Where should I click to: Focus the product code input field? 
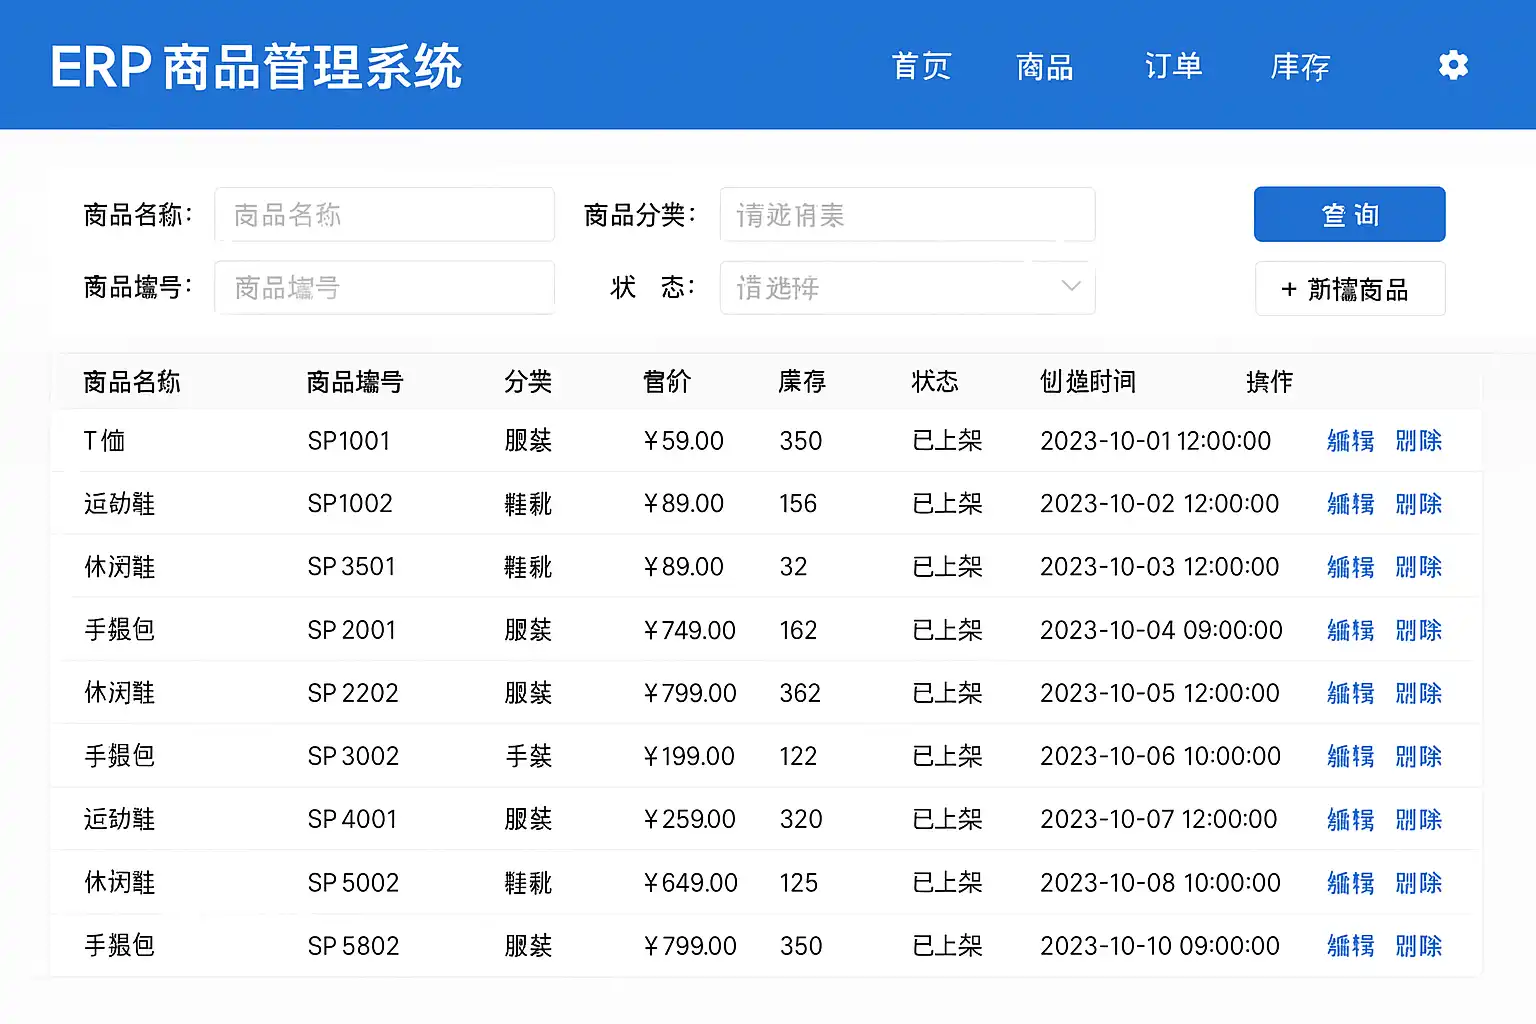[384, 288]
